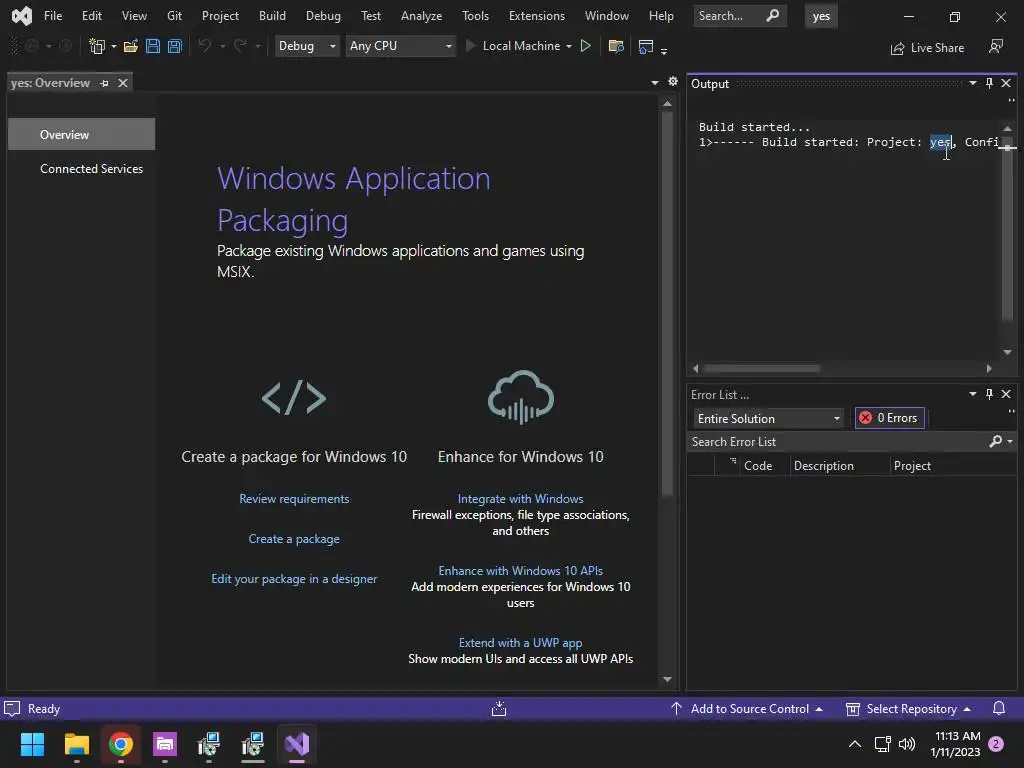This screenshot has width=1024, height=768.
Task: Click Visual Studio taskbar icon
Action: coord(297,744)
